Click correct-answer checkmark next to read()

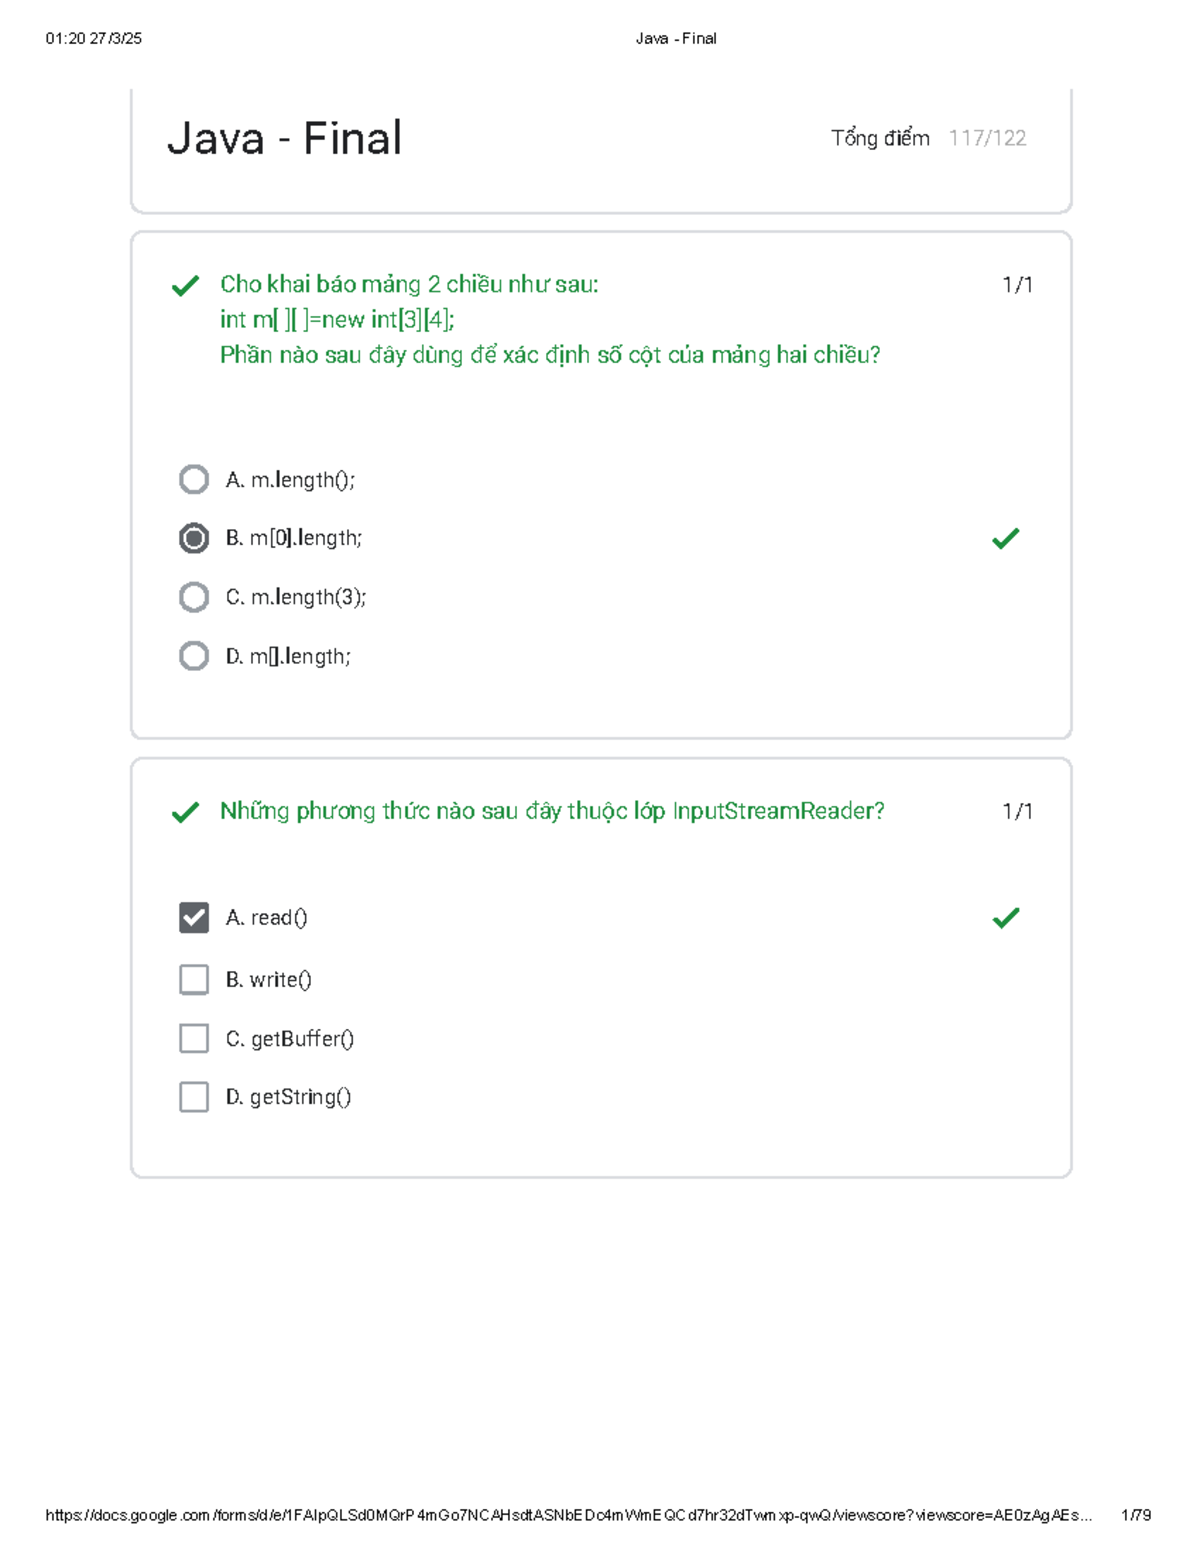[1006, 918]
